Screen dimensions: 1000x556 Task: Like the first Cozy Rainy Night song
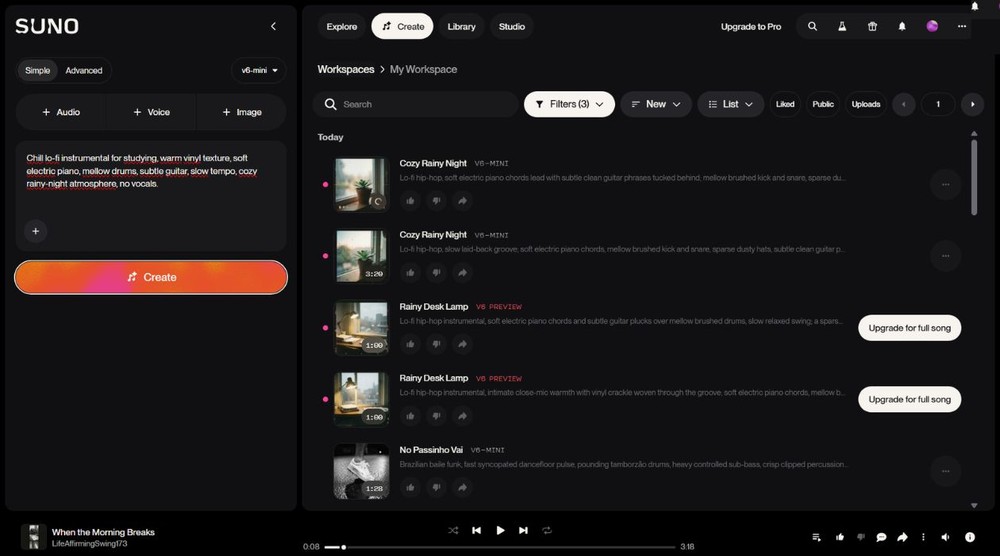point(410,201)
